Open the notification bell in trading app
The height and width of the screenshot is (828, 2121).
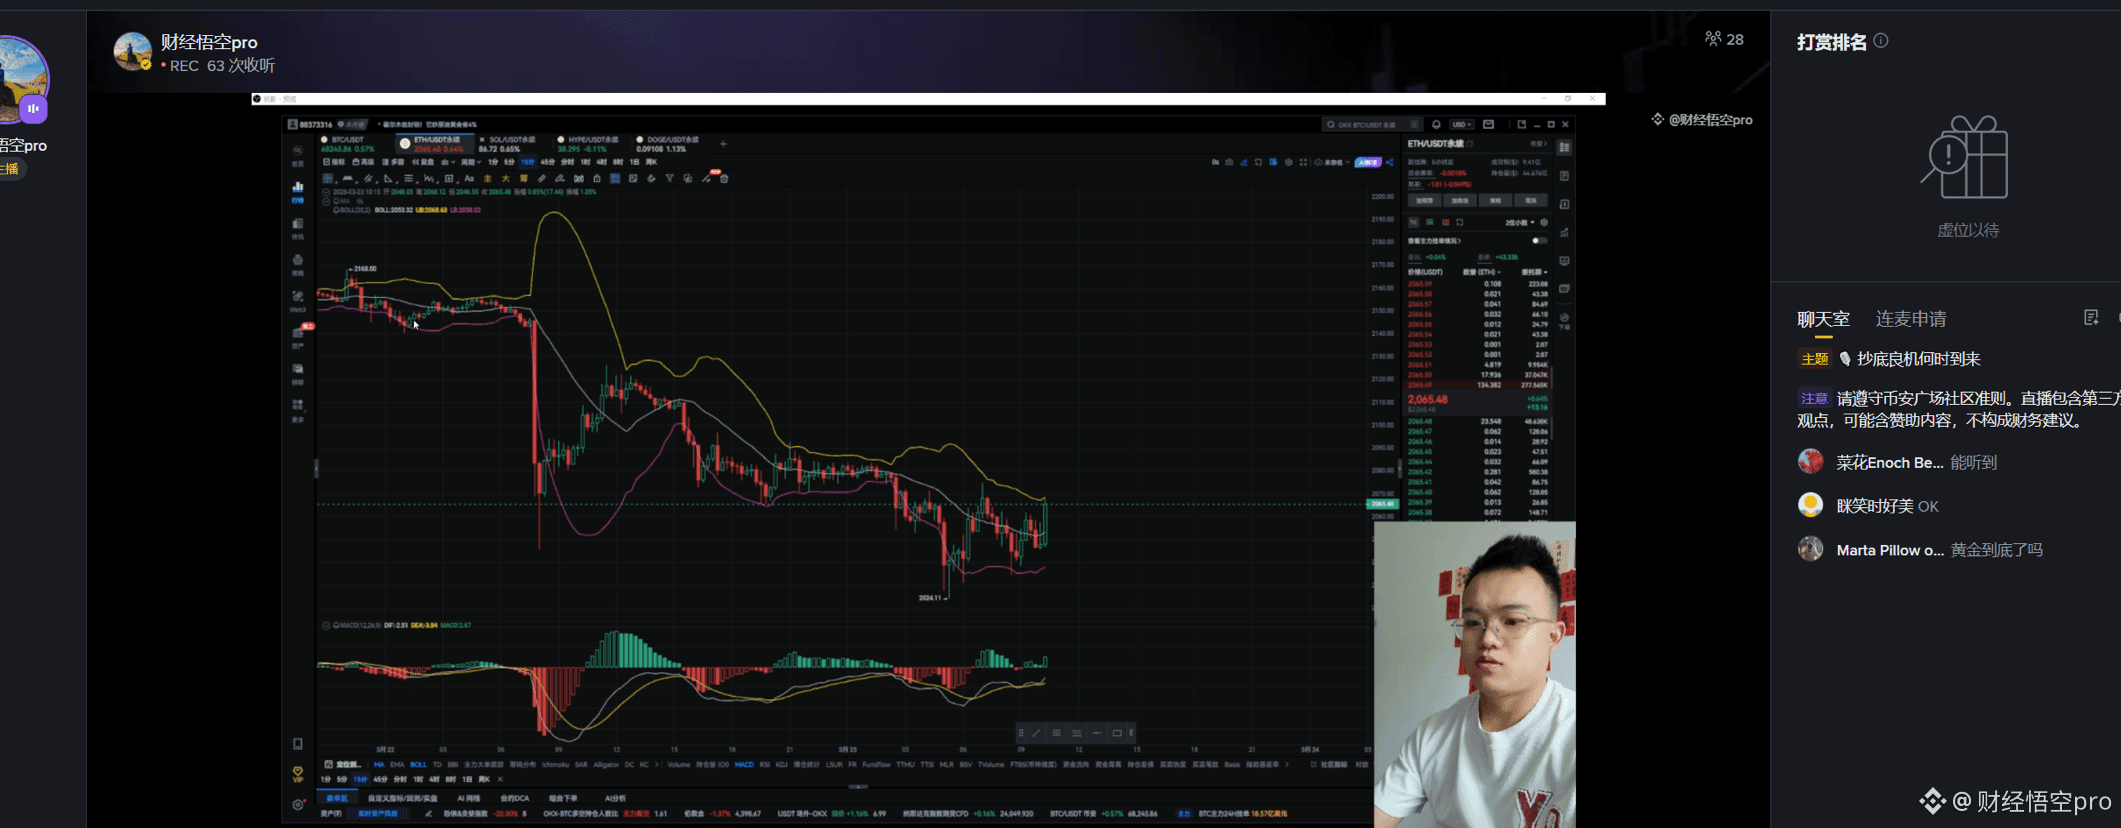coord(1436,124)
